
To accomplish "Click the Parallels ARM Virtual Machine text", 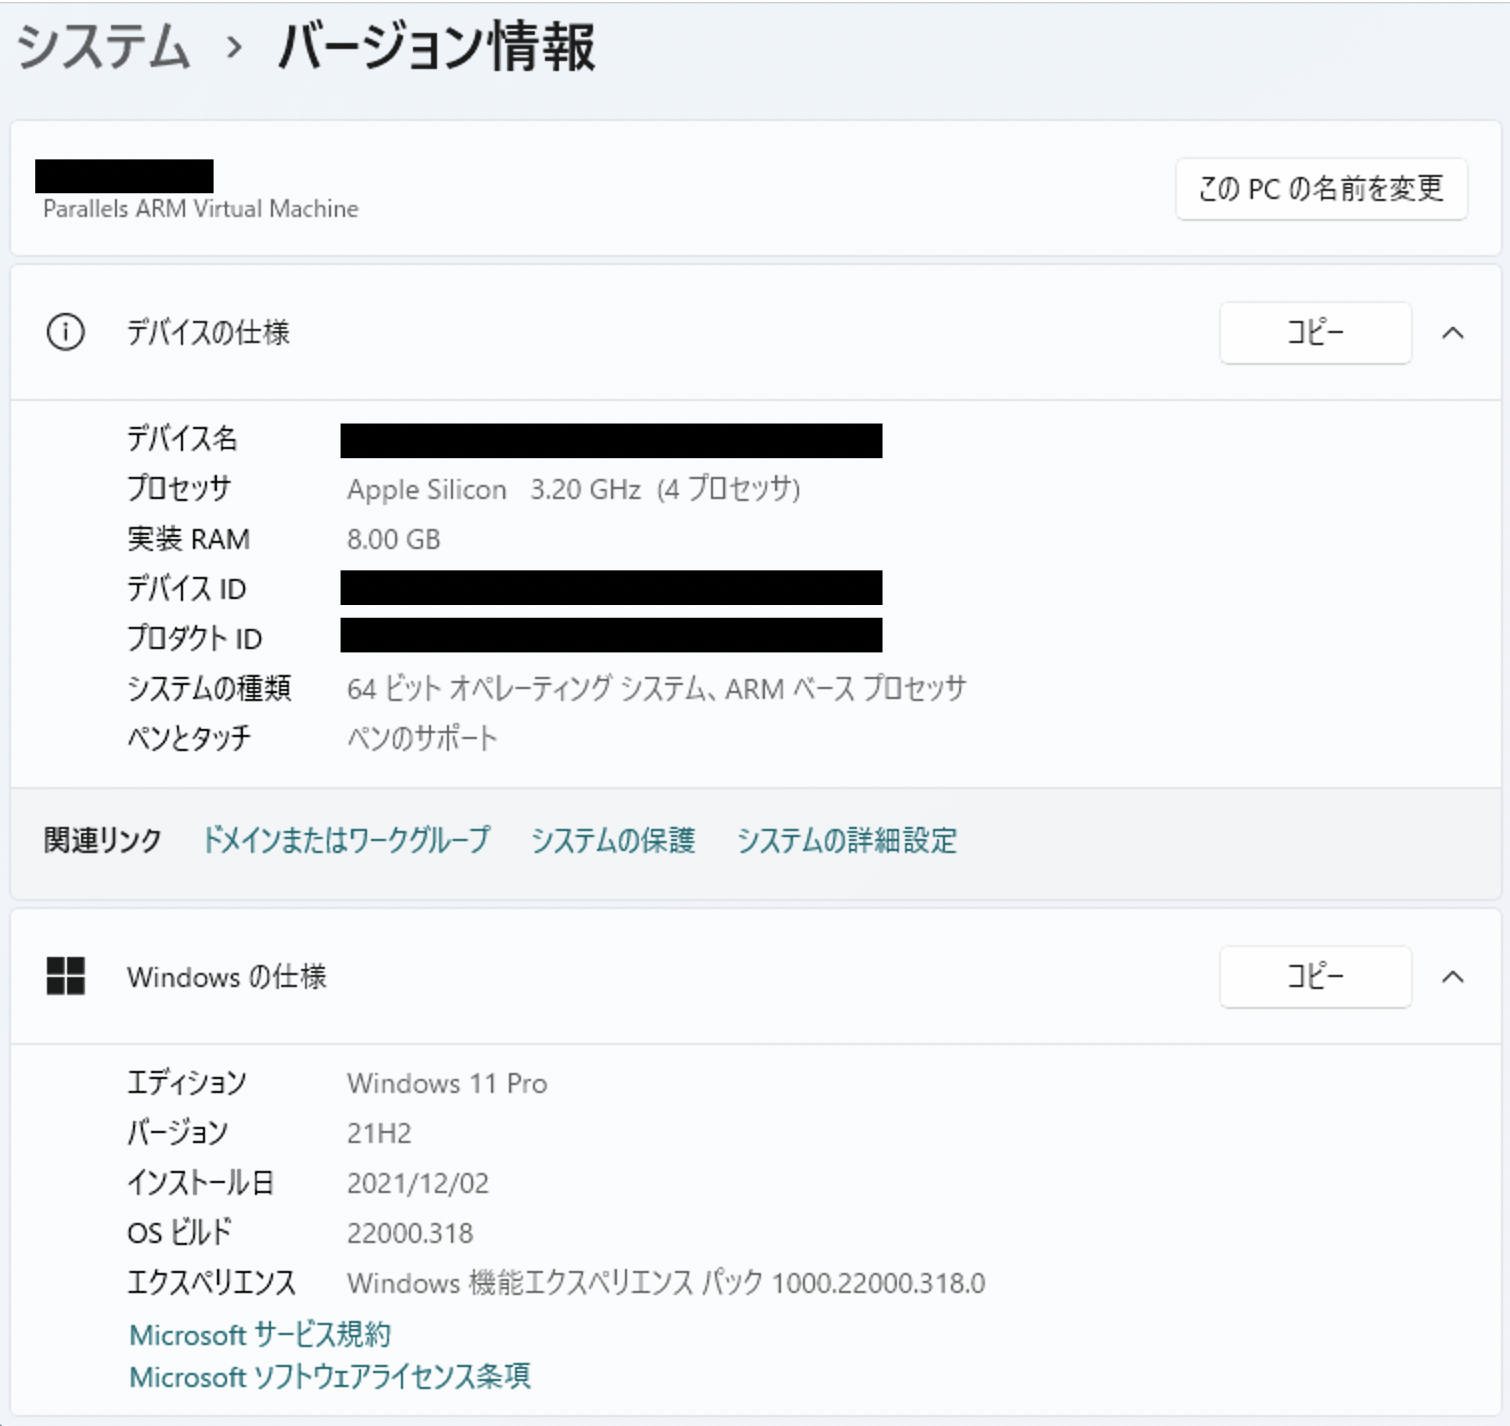I will click(x=201, y=209).
